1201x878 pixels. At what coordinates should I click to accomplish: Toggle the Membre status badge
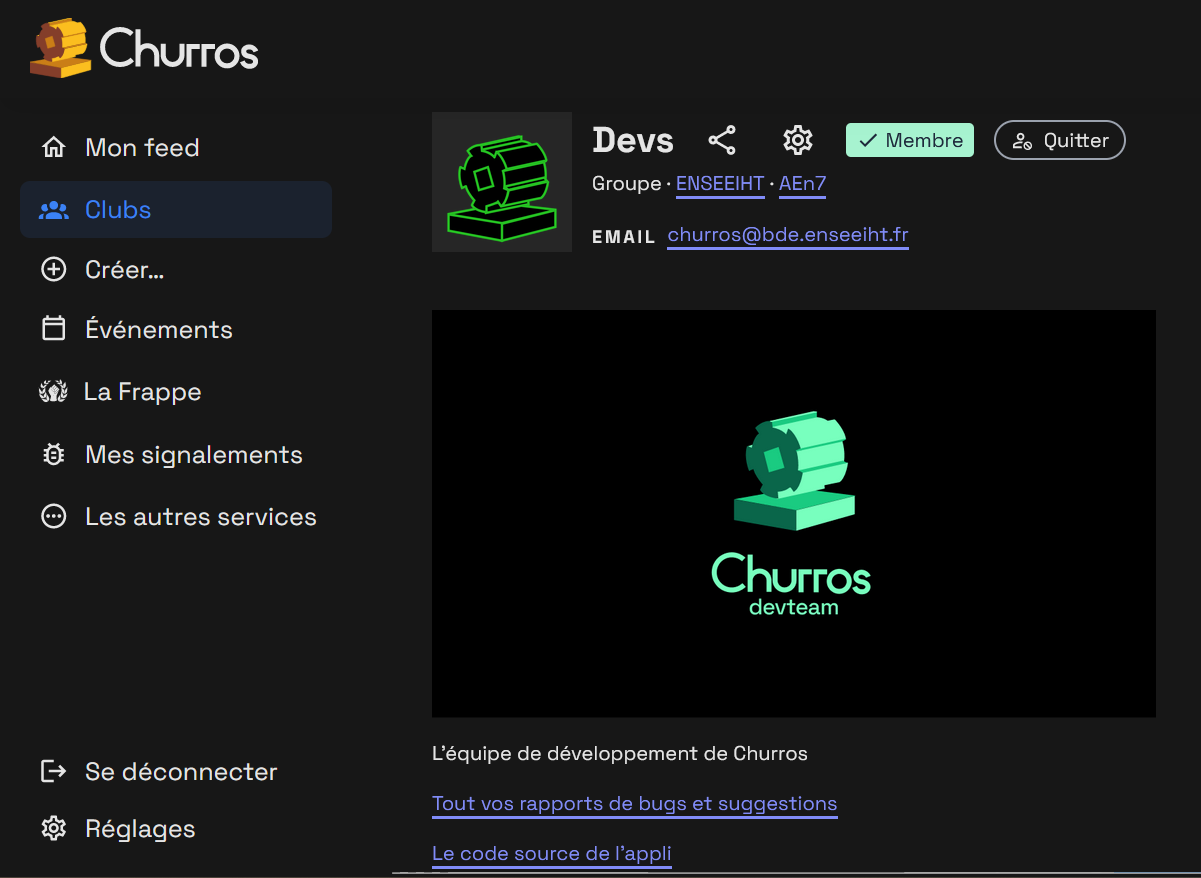[909, 140]
